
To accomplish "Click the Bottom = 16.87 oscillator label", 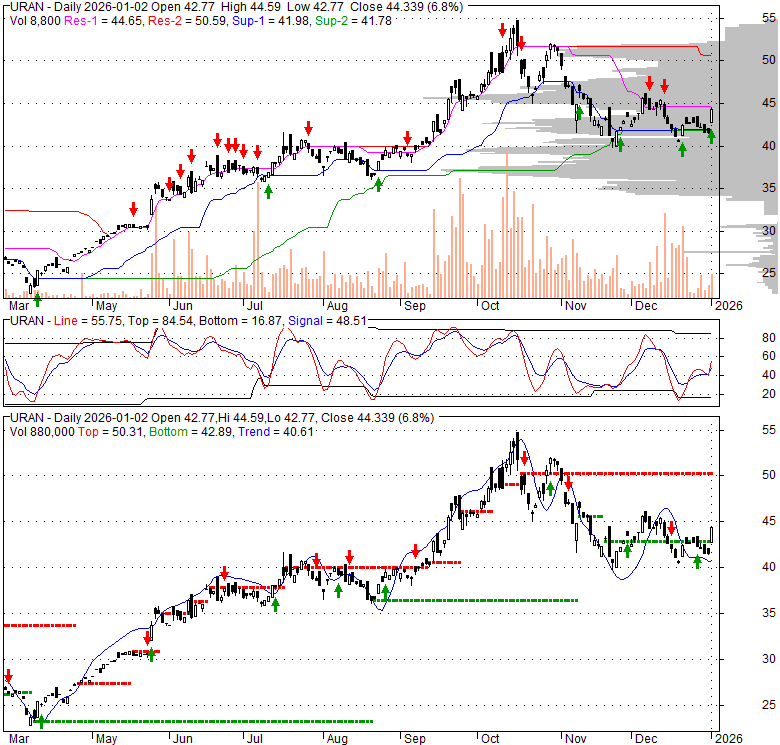I will pyautogui.click(x=241, y=321).
